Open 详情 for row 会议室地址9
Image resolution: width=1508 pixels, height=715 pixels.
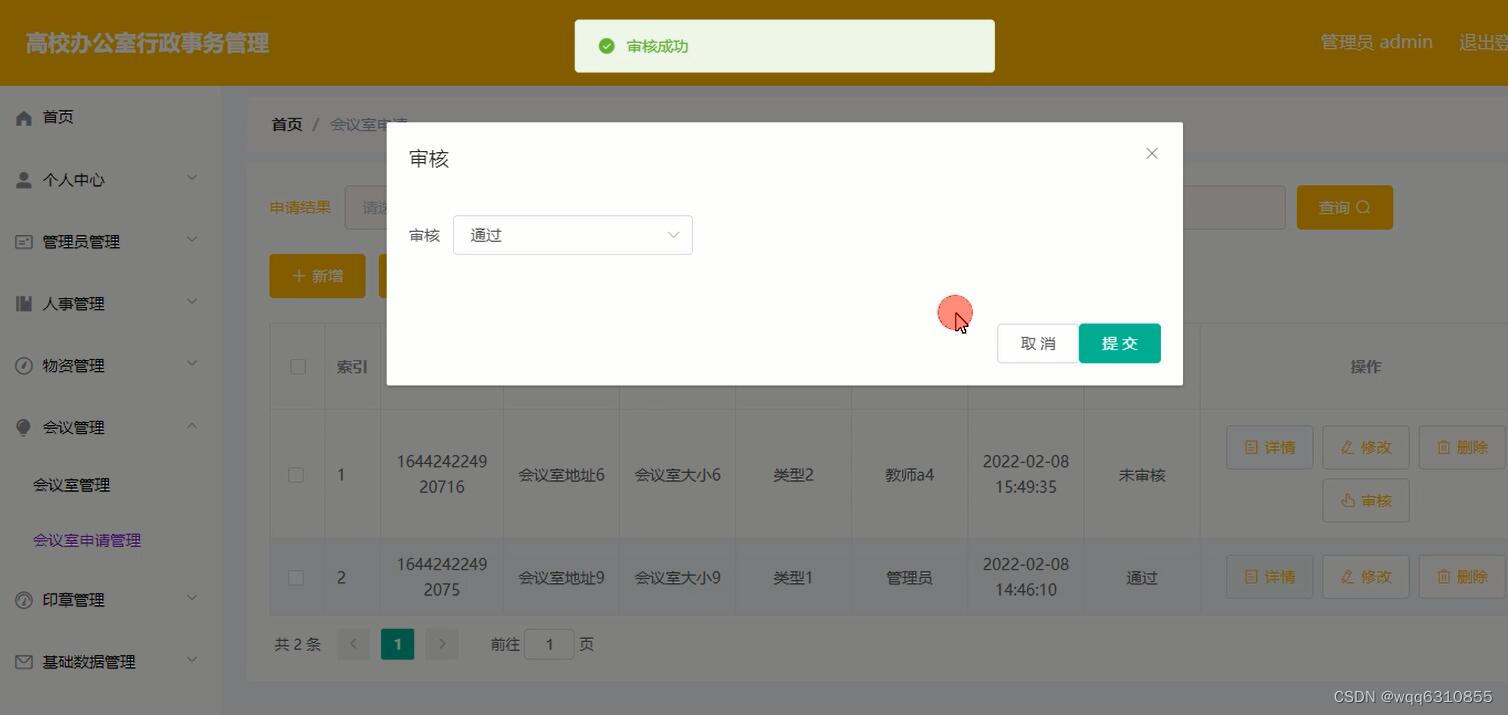[x=1270, y=577]
